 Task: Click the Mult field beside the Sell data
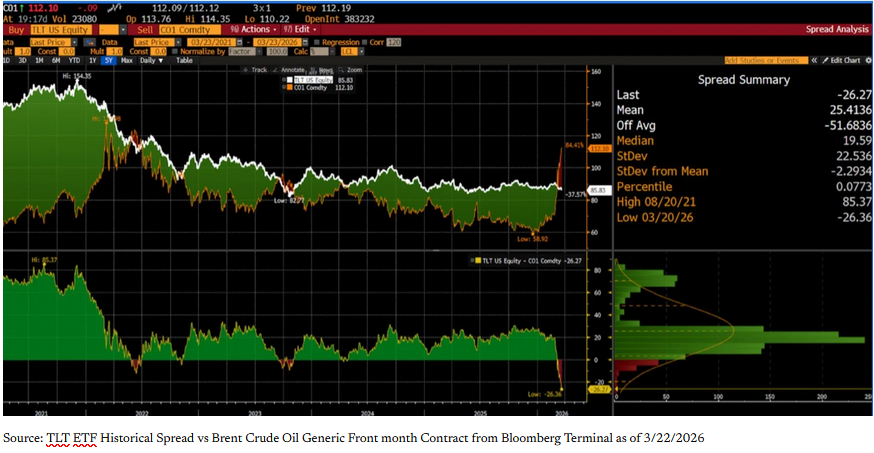(x=114, y=51)
